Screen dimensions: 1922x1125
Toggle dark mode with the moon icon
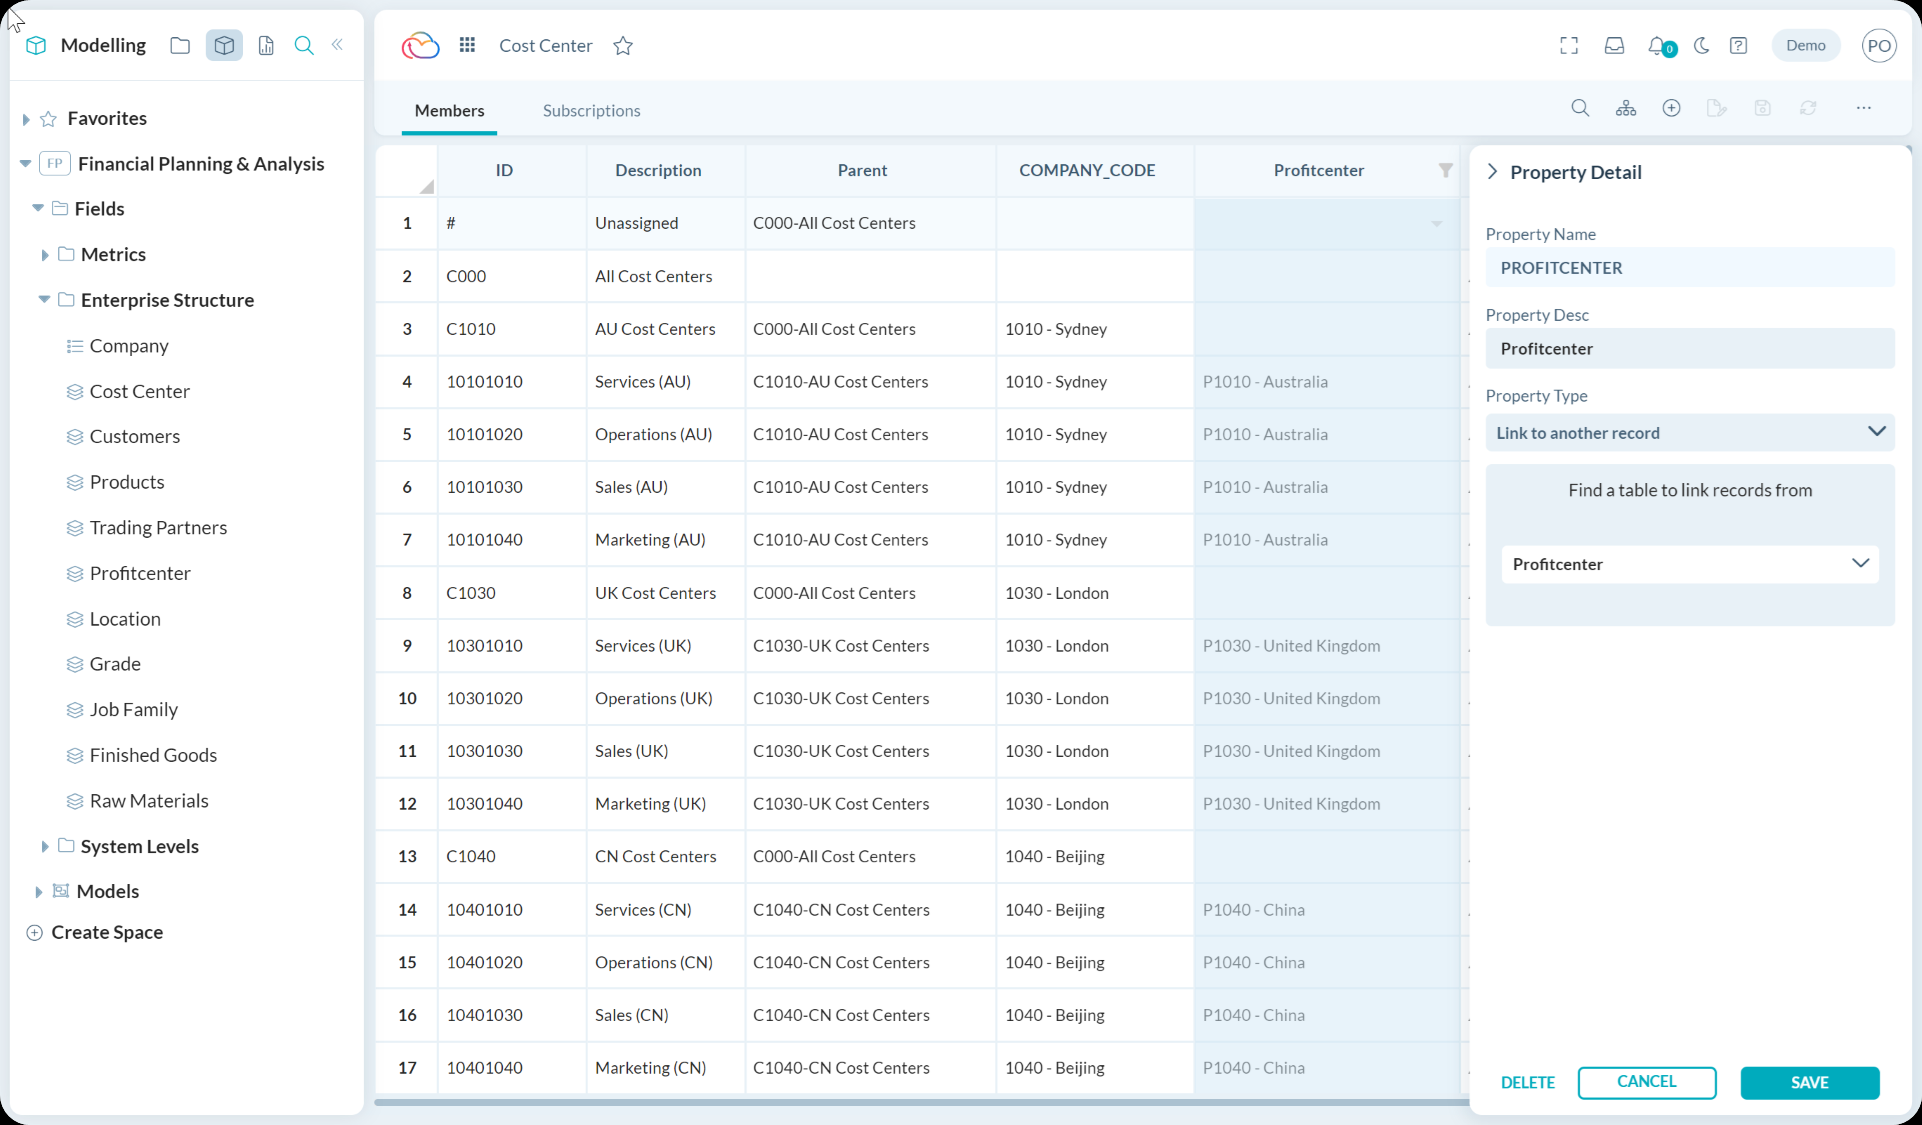click(1701, 46)
